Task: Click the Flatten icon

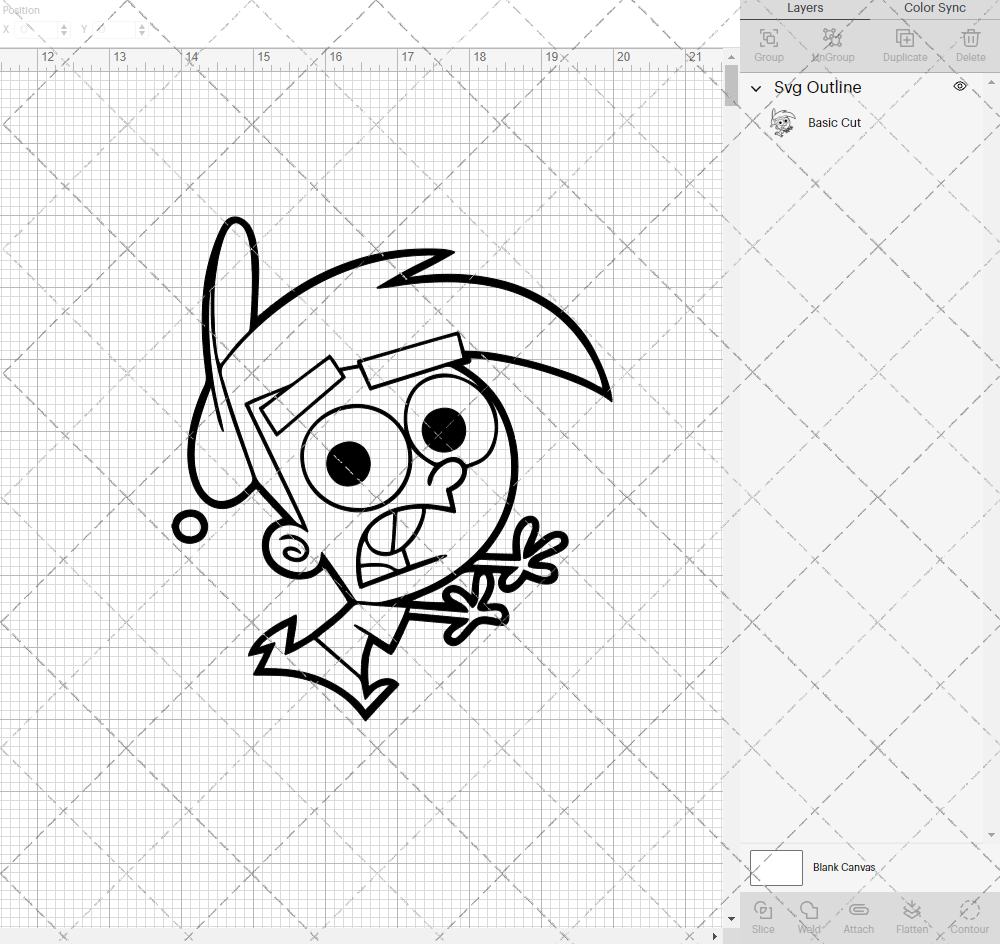Action: (912, 912)
